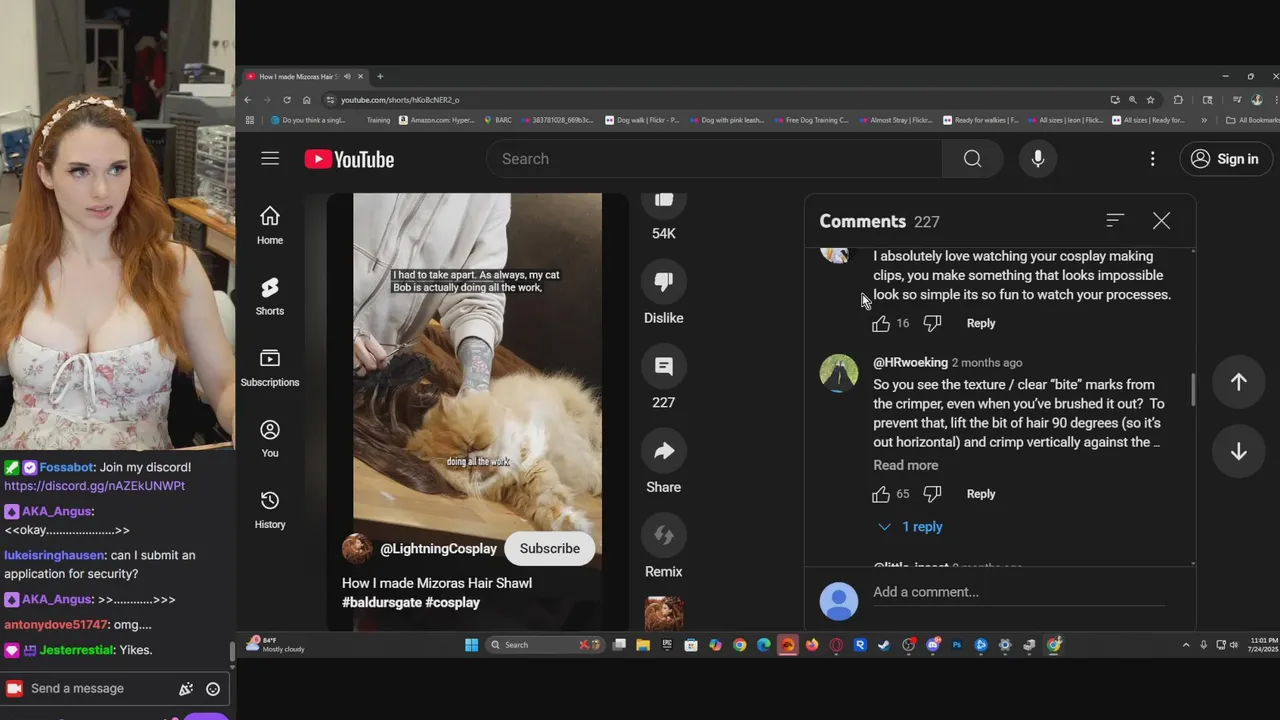Reply to the 16-likes comment
Screen dimensions: 1280x720
coord(981,323)
